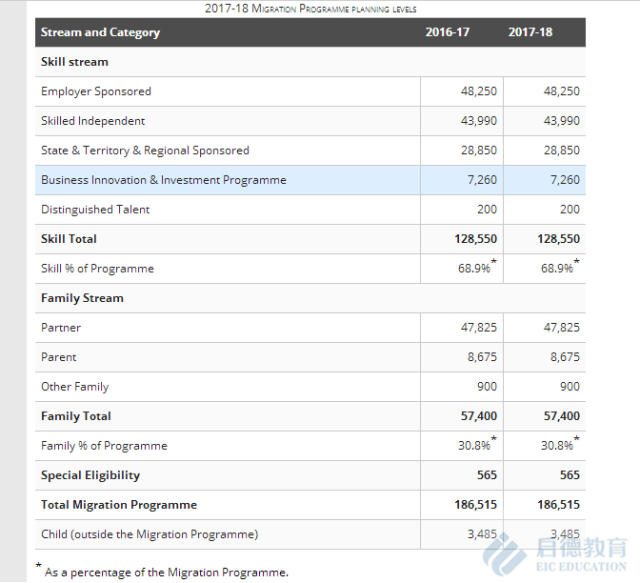Select the Skilled Independent row label
This screenshot has width=640, height=583.
click(x=93, y=121)
